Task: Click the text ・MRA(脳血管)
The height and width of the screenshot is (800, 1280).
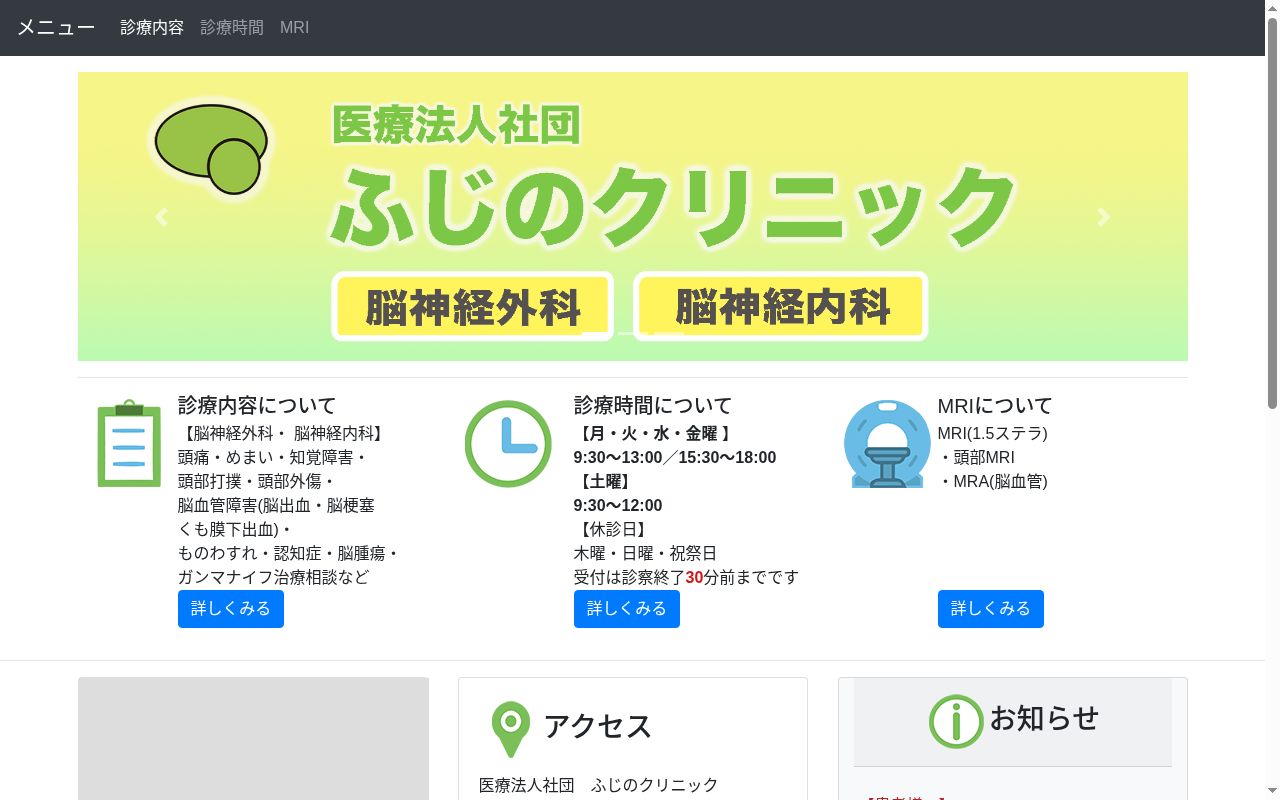Action: [993, 482]
